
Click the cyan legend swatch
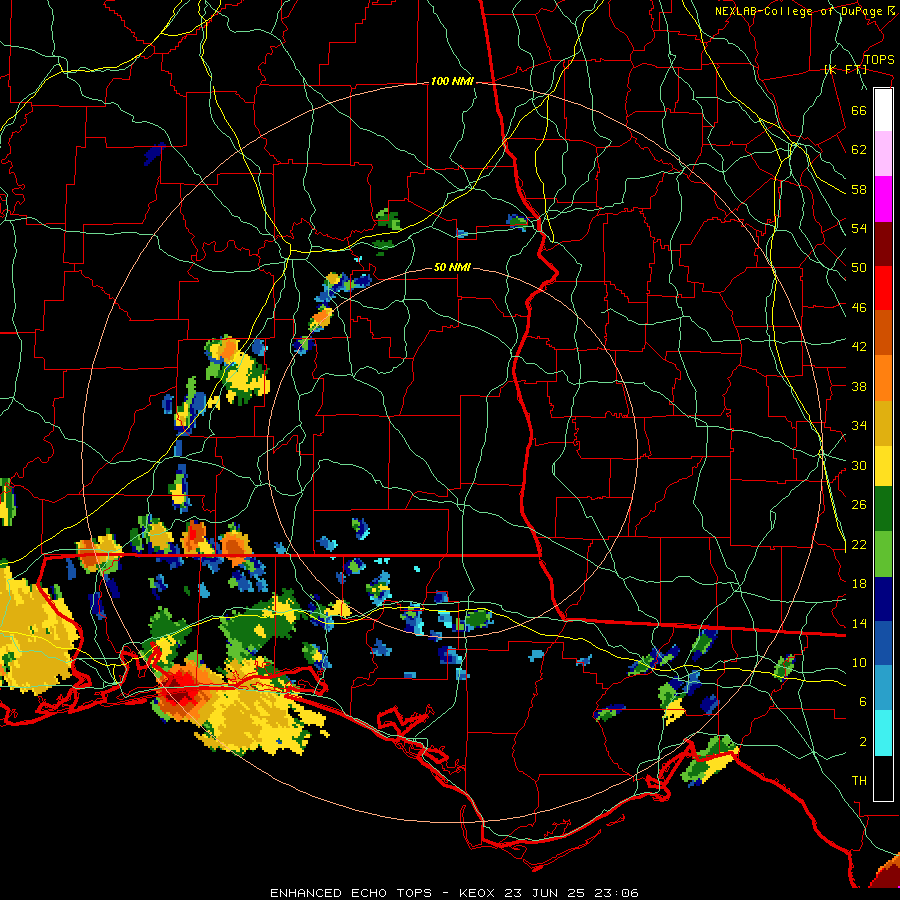[883, 734]
